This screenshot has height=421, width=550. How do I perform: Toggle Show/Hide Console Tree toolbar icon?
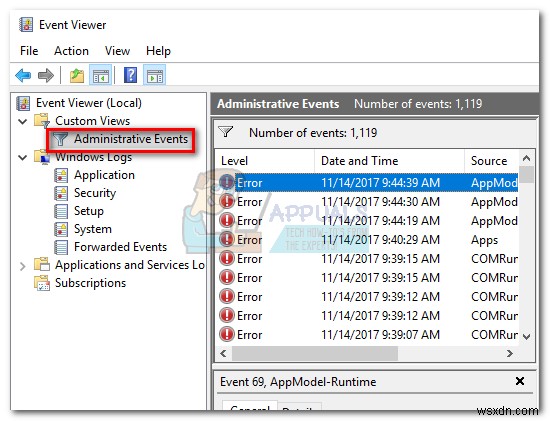101,75
